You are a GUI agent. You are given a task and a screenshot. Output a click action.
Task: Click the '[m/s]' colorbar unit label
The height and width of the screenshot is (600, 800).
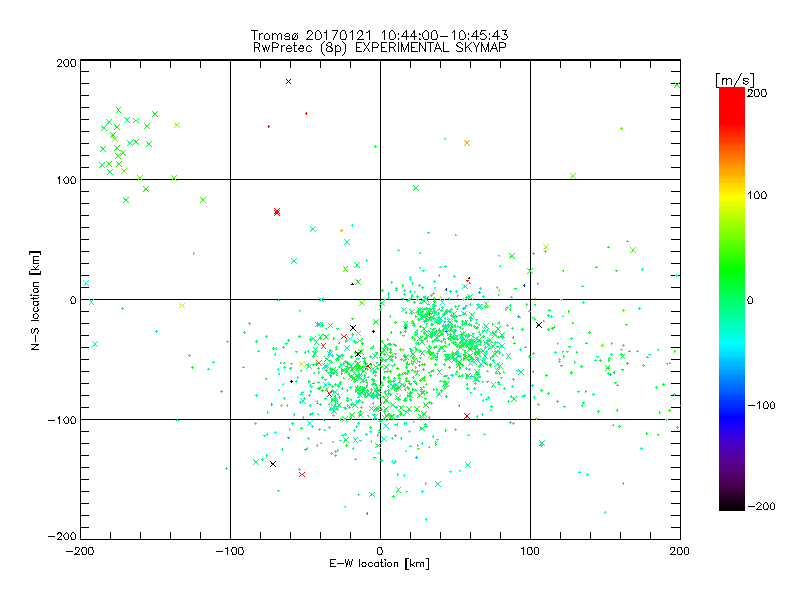[x=734, y=80]
